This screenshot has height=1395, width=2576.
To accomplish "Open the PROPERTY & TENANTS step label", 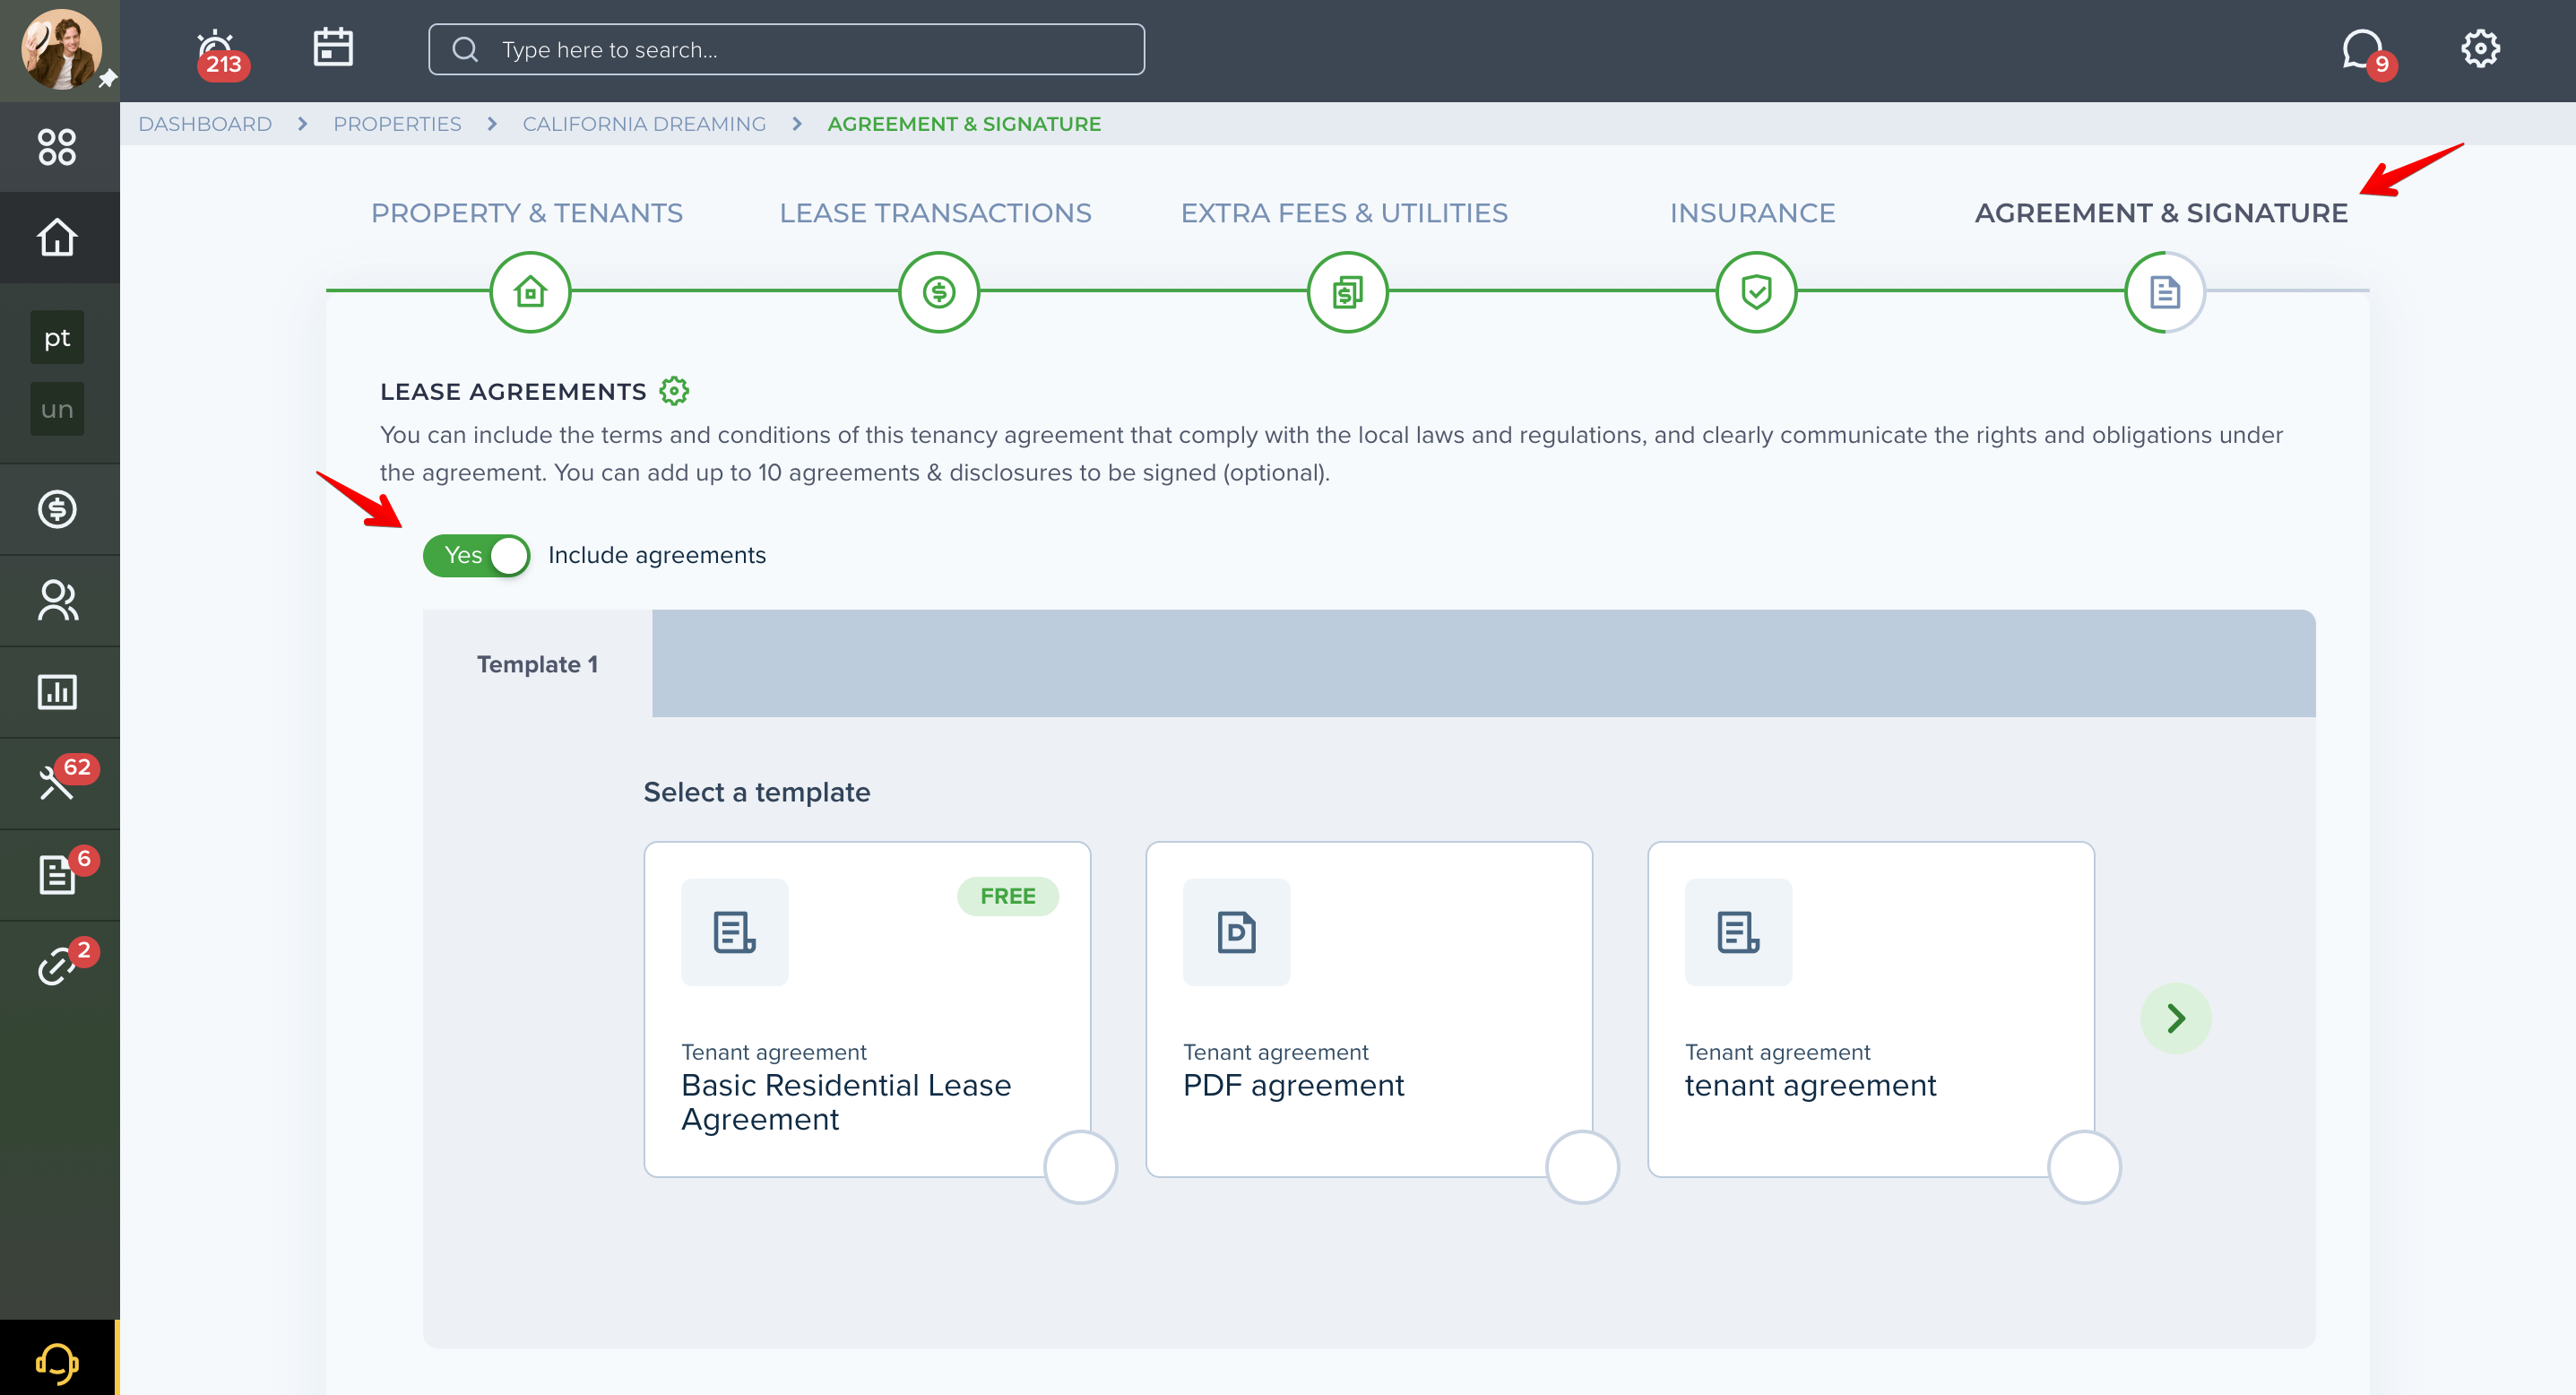I will pyautogui.click(x=527, y=213).
